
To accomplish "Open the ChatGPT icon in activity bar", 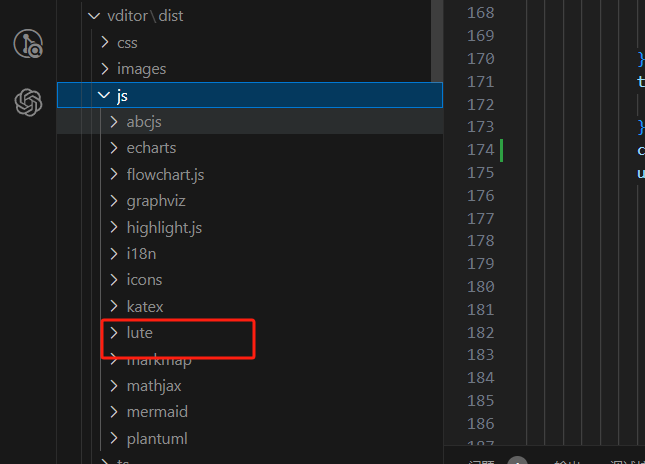I will coord(28,102).
